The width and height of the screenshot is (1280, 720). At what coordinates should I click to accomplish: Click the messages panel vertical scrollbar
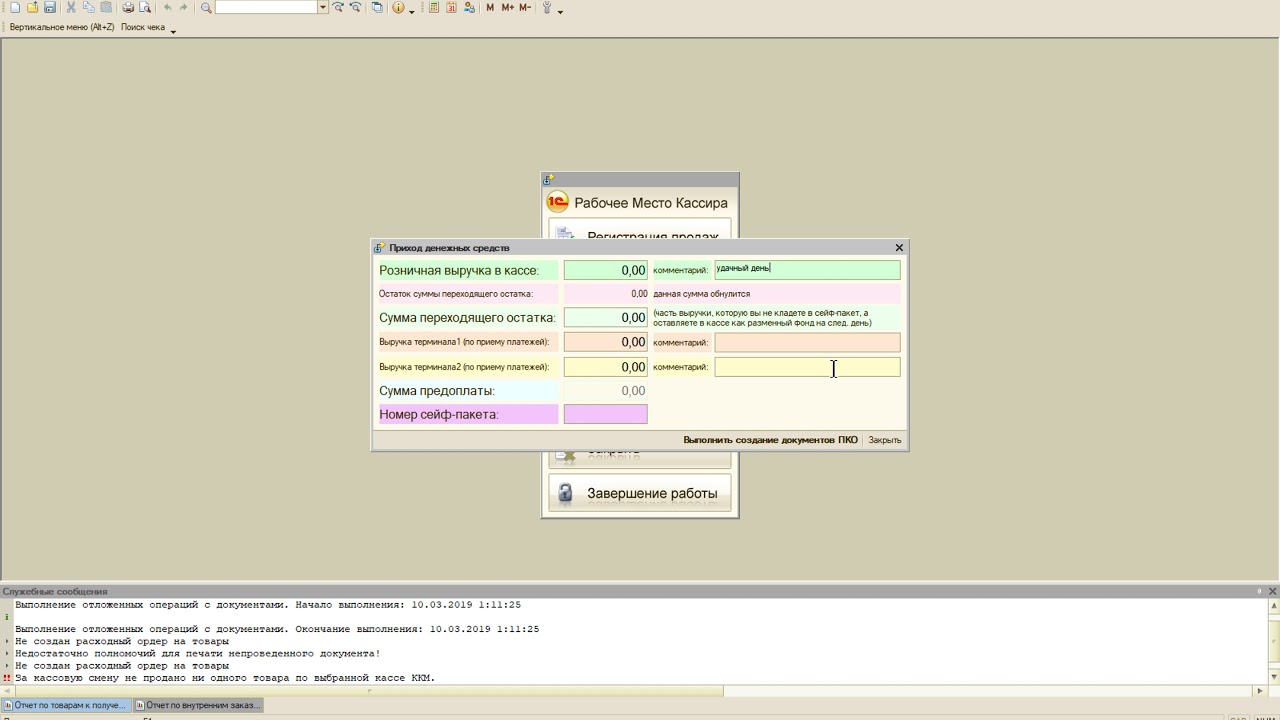(x=1273, y=640)
